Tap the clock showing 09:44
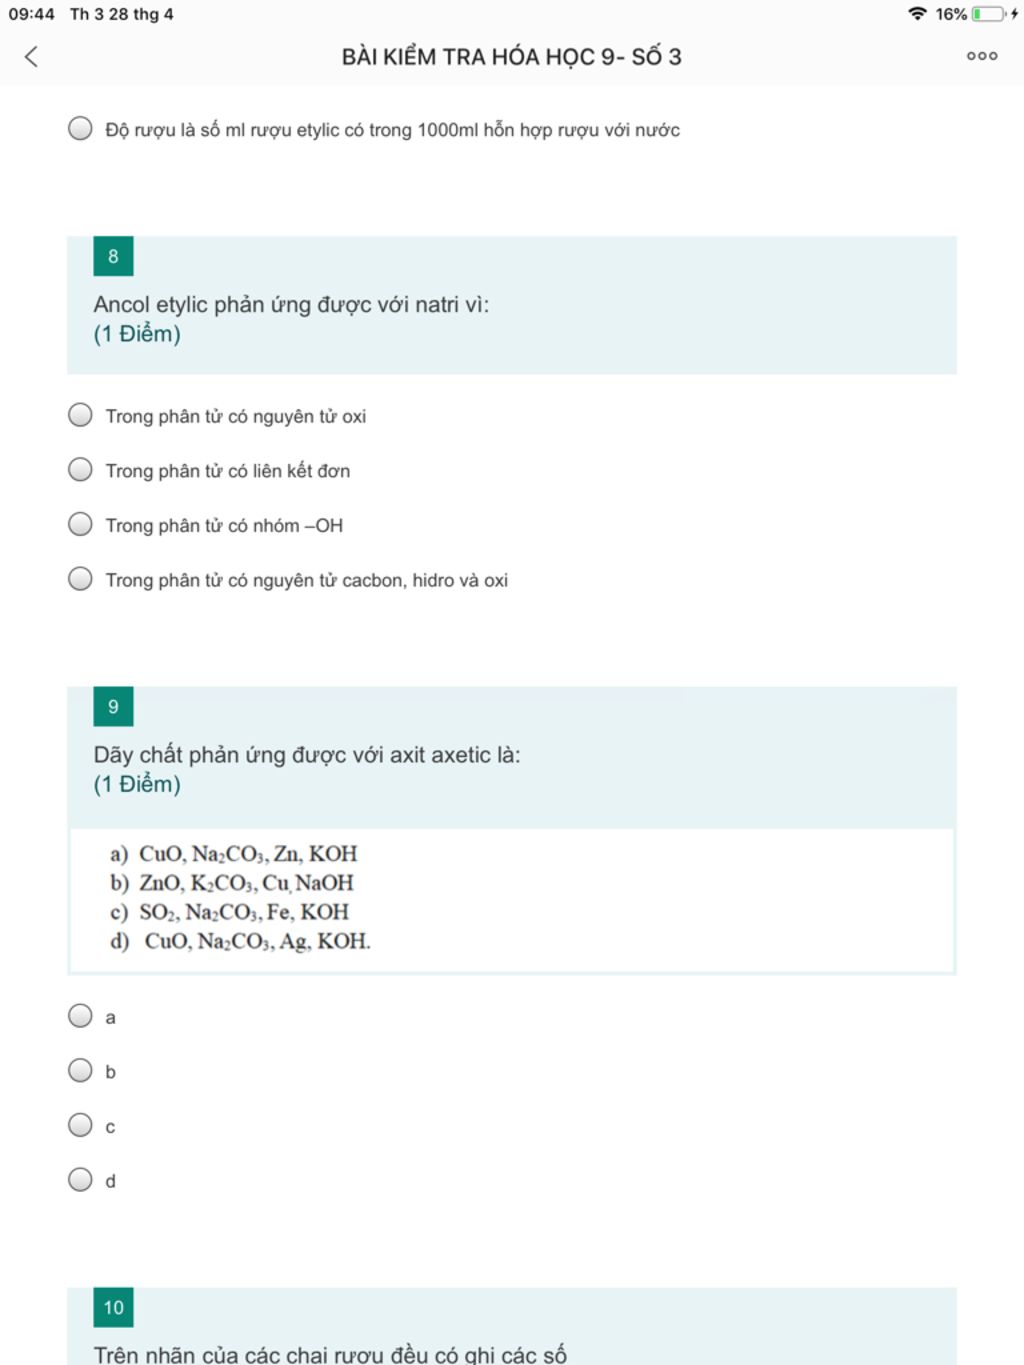 pyautogui.click(x=31, y=14)
